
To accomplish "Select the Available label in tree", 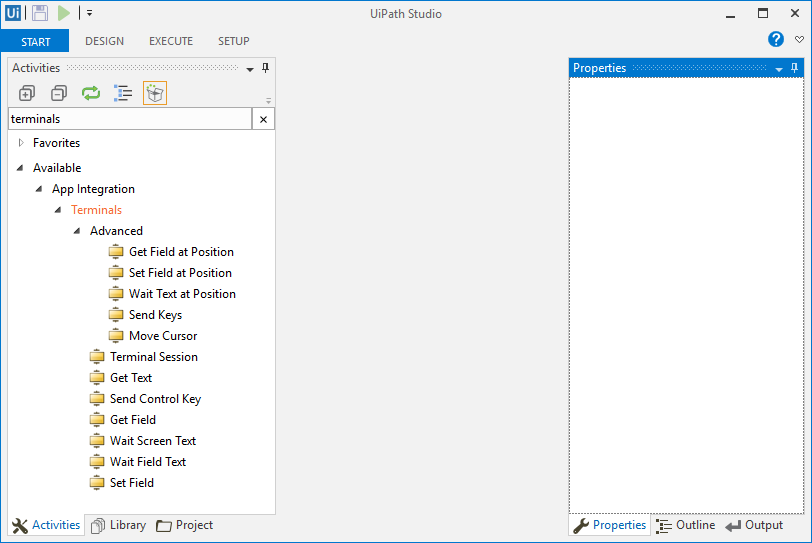I will (57, 168).
